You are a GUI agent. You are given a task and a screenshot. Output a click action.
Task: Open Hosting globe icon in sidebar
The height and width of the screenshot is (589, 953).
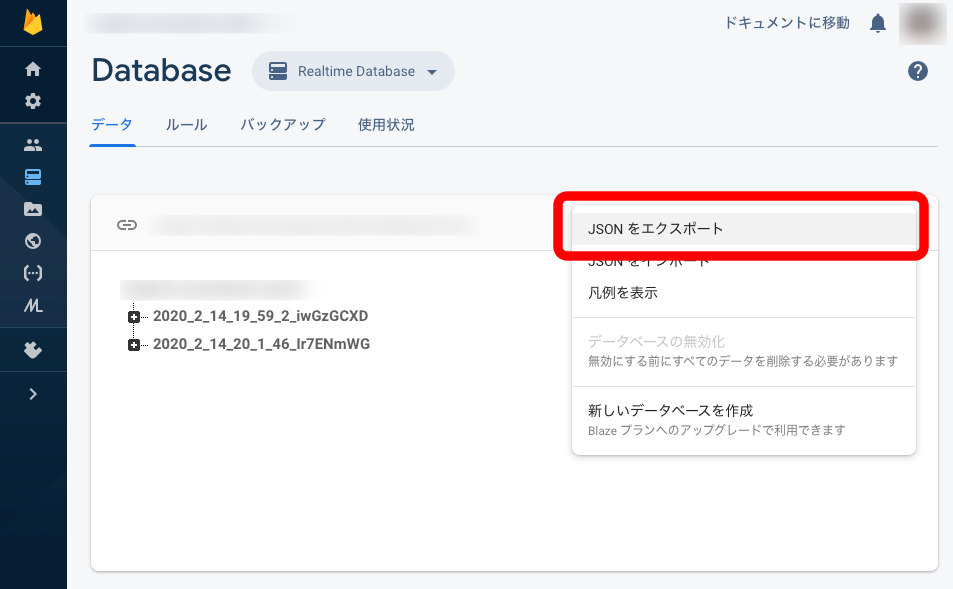(x=33, y=241)
